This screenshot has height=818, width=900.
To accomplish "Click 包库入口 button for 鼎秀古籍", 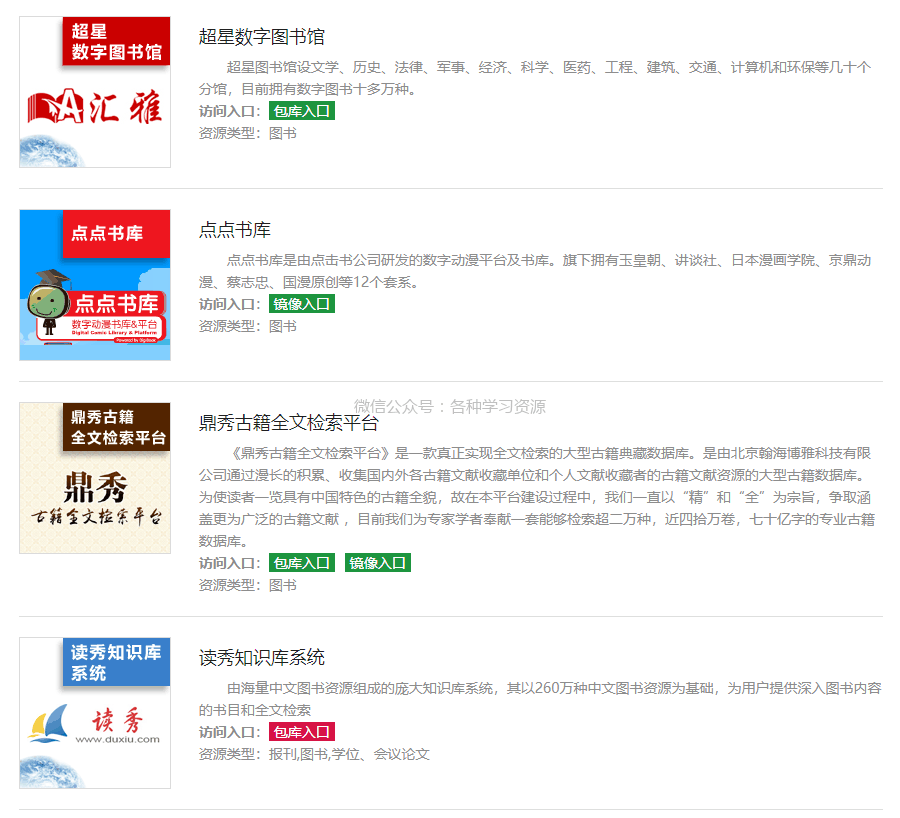I will [x=301, y=562].
